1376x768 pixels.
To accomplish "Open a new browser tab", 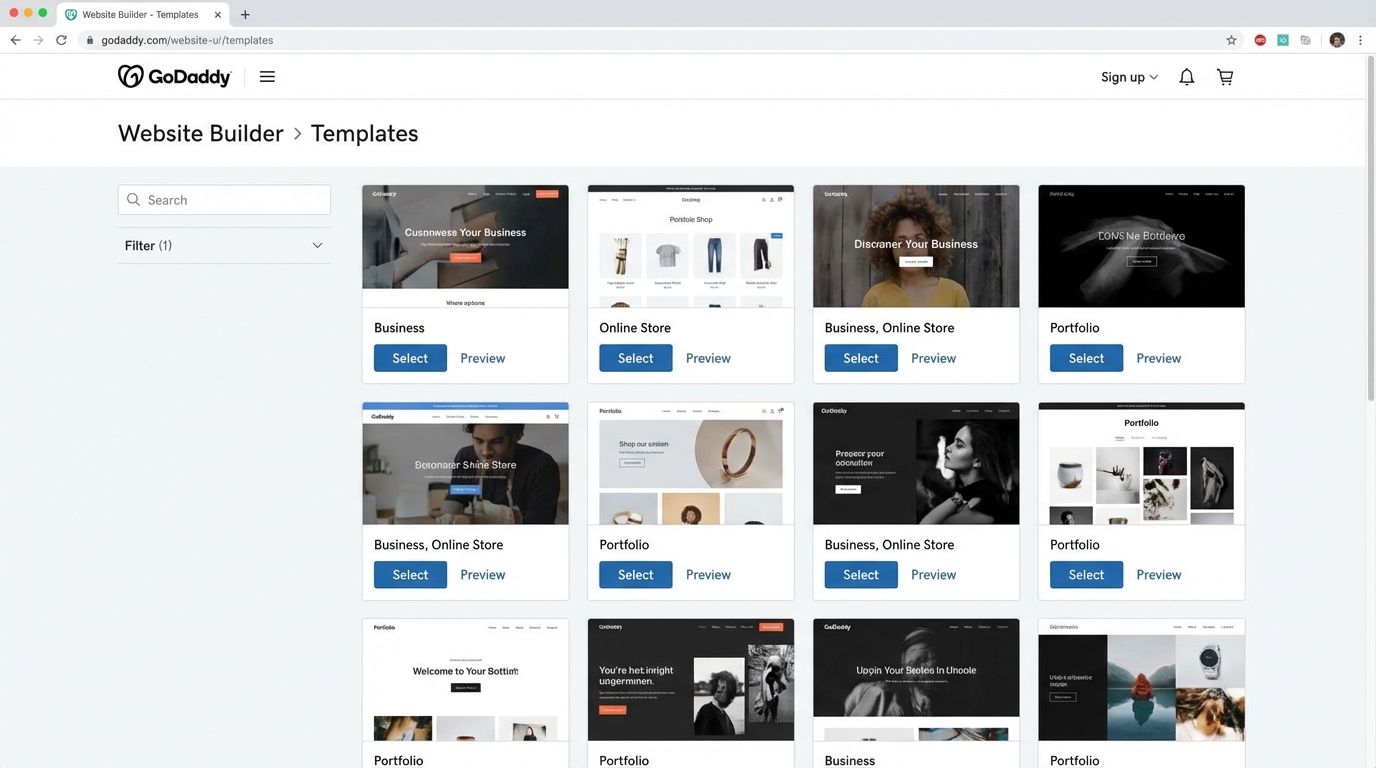I will 243,14.
